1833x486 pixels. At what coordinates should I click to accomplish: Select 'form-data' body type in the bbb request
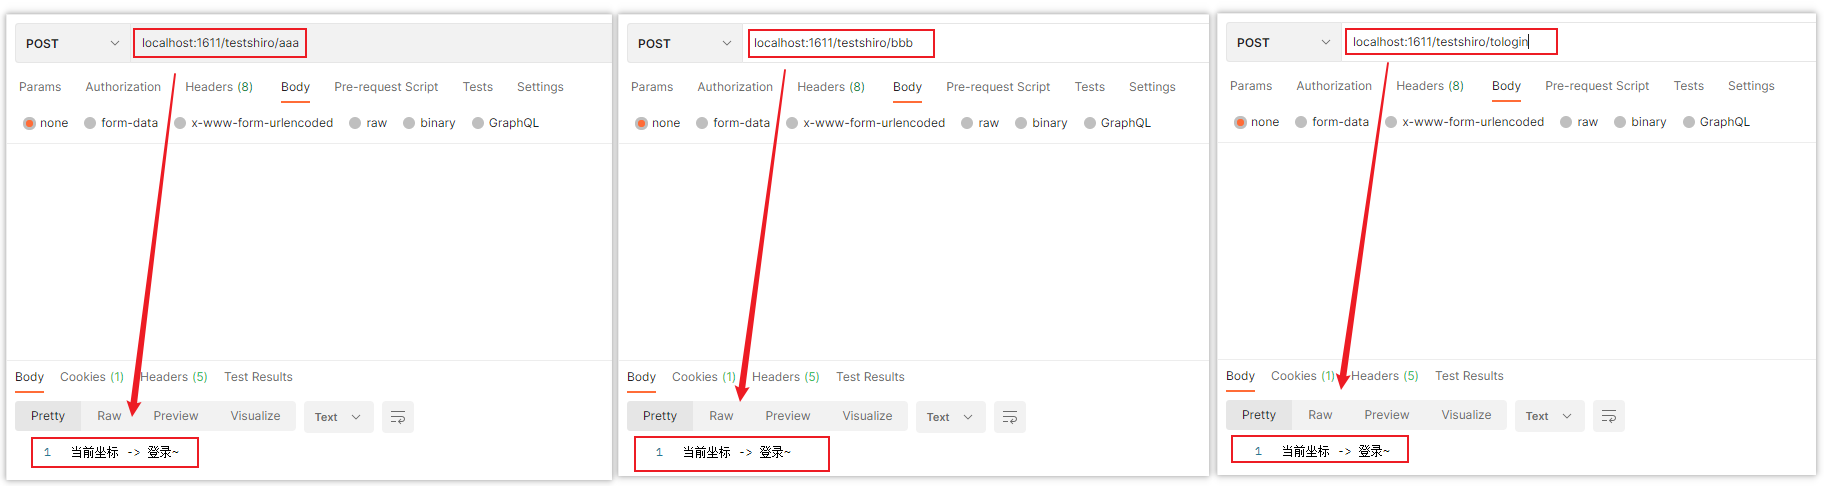pos(733,123)
